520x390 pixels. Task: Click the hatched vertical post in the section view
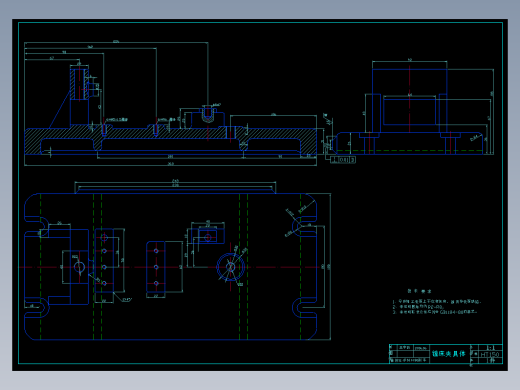pyautogui.click(x=79, y=83)
